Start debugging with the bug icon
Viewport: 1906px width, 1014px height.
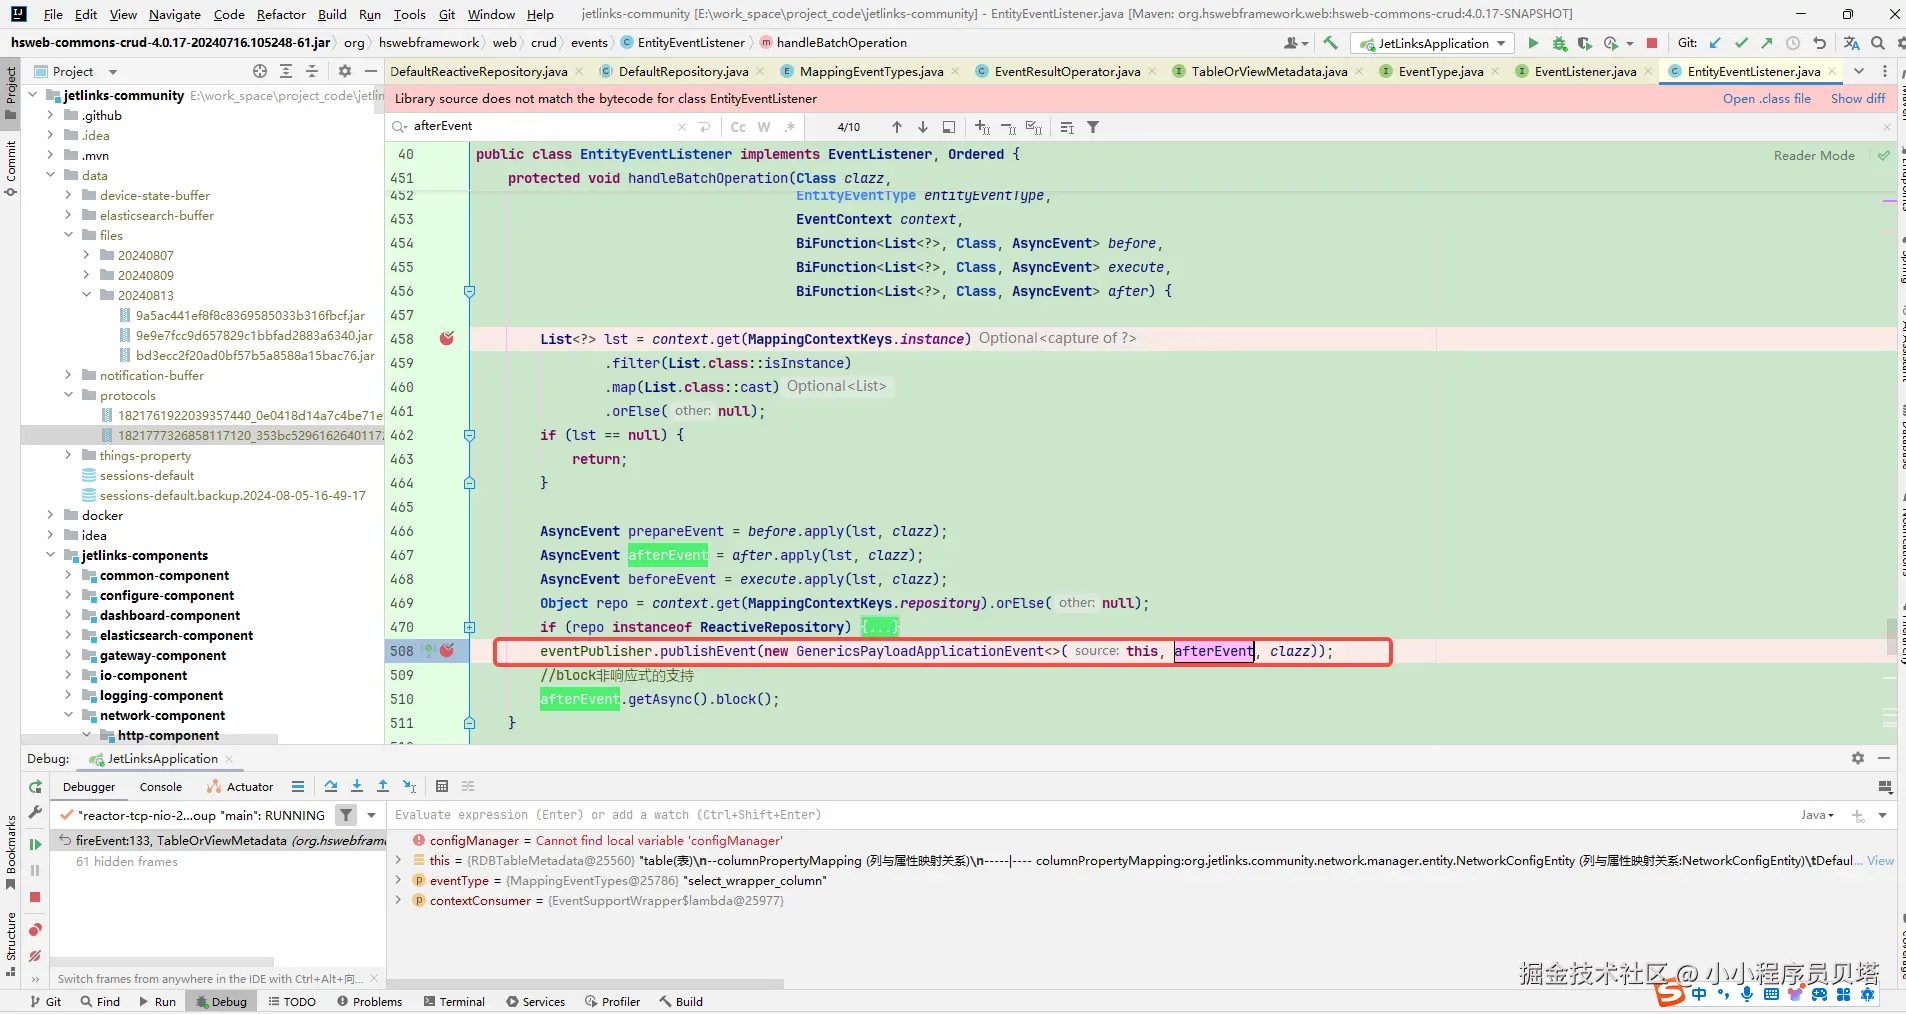point(1559,43)
